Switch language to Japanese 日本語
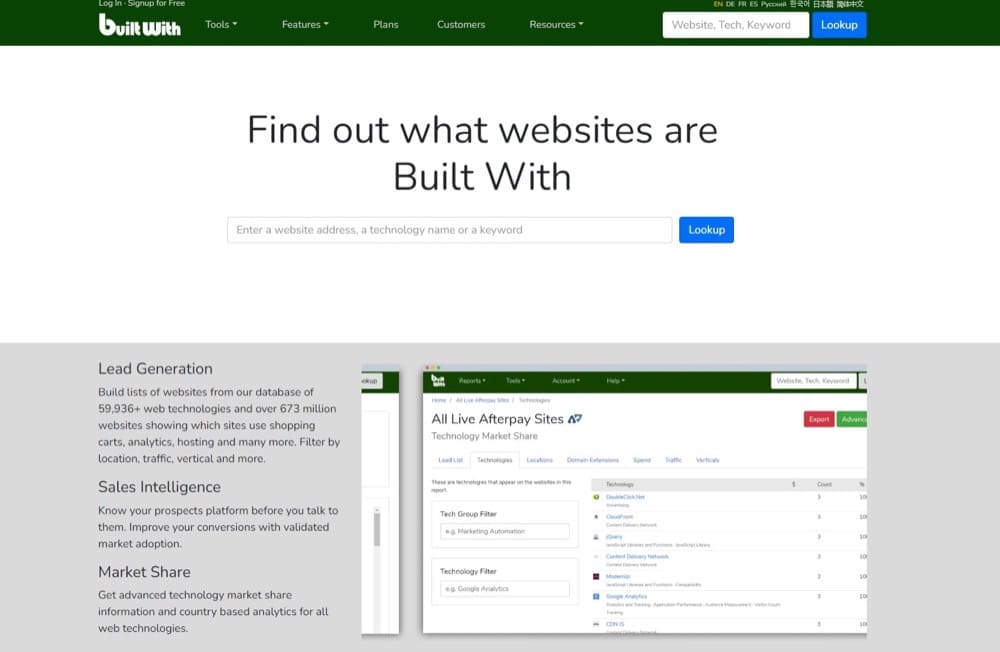Image resolution: width=1000 pixels, height=652 pixels. (823, 4)
